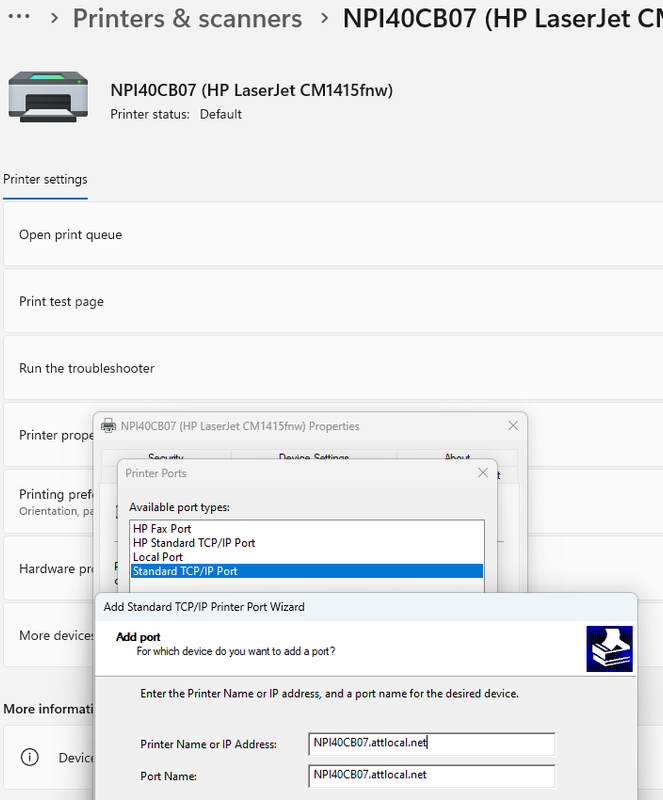Select Local Port from the list

[x=158, y=557]
